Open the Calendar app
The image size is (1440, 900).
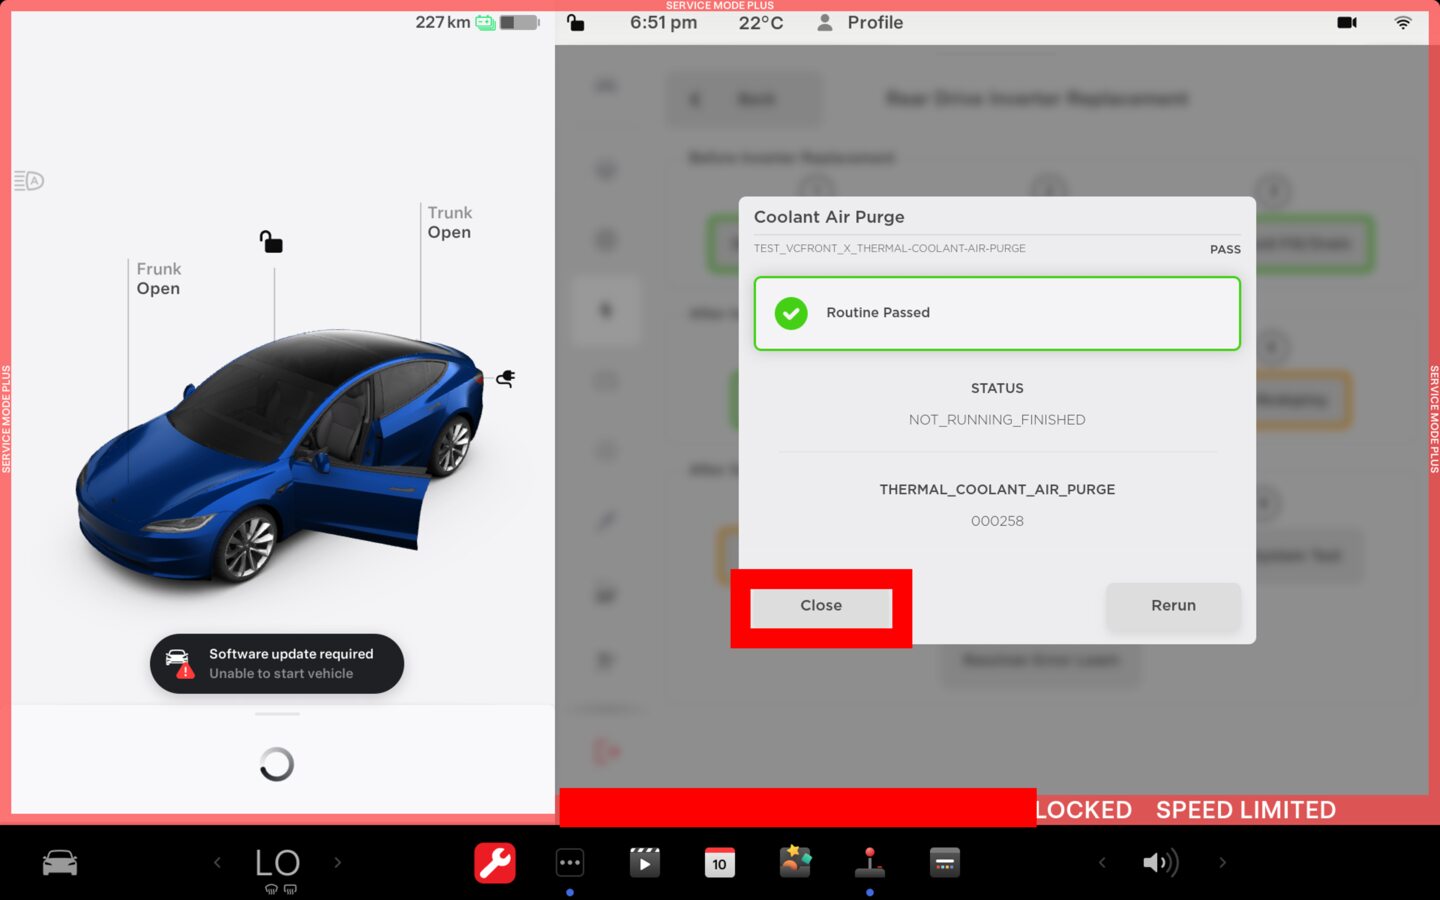(x=720, y=862)
